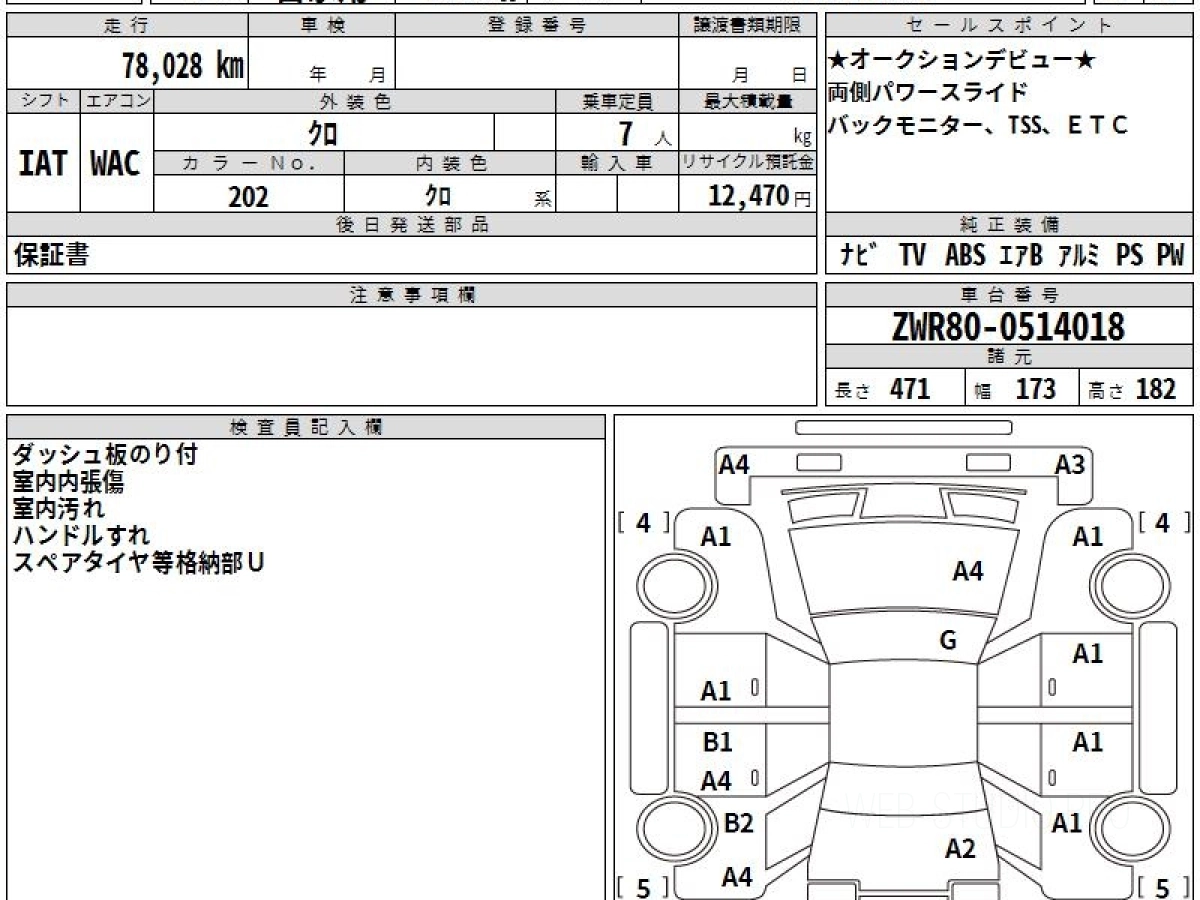Screen dimensions: 1200x900
Task: Click the ナビ equipment item
Action: 858,256
